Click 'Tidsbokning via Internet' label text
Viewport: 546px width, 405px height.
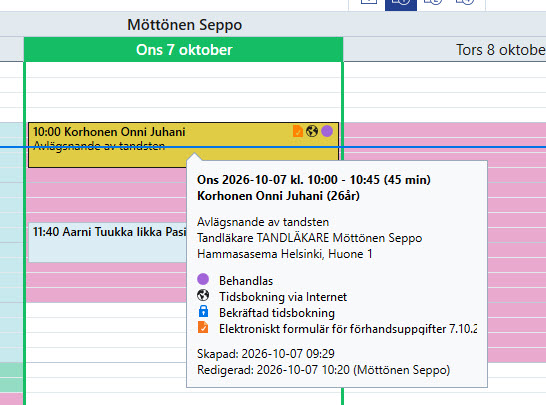click(x=283, y=297)
